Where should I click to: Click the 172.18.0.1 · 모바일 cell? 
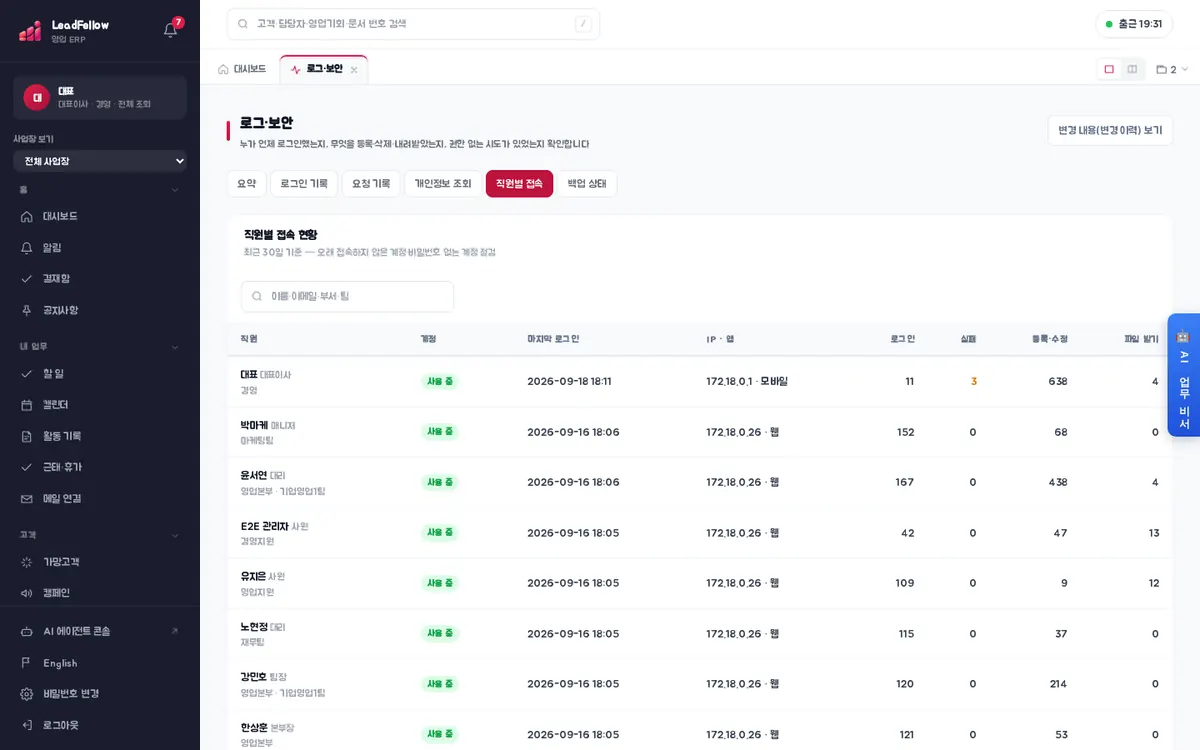747,381
